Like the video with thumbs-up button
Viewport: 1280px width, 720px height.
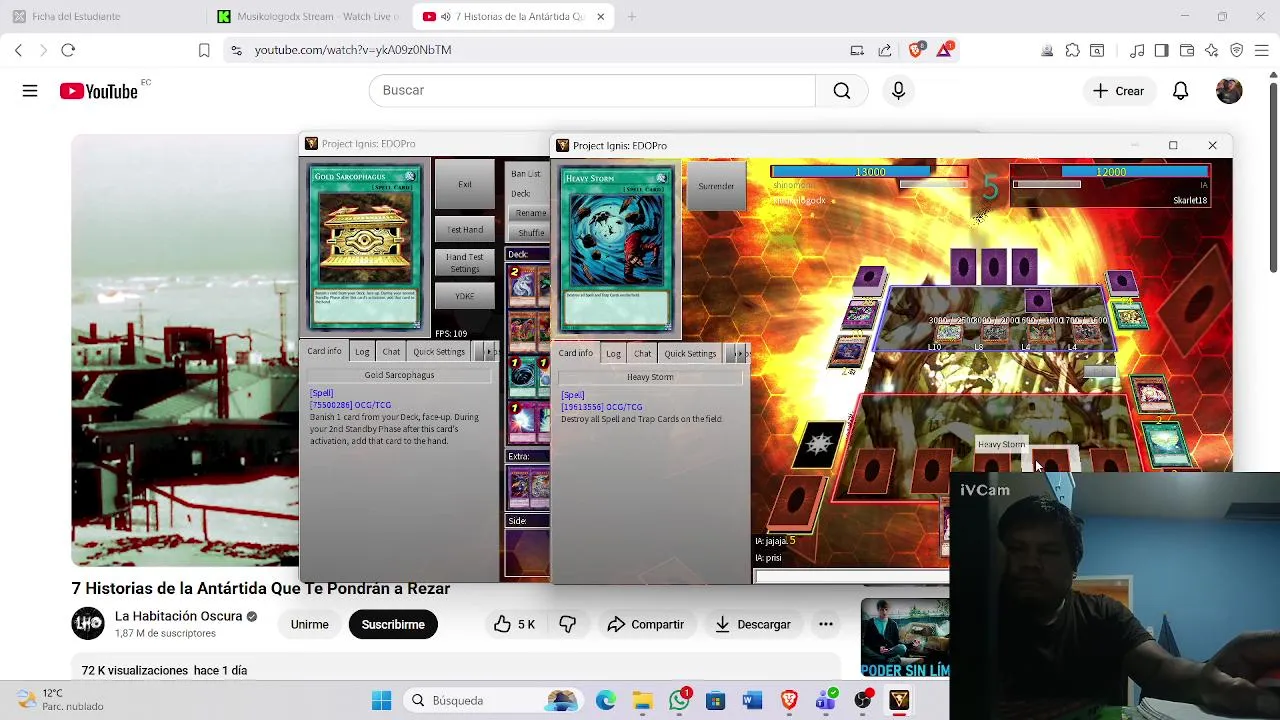tap(514, 624)
